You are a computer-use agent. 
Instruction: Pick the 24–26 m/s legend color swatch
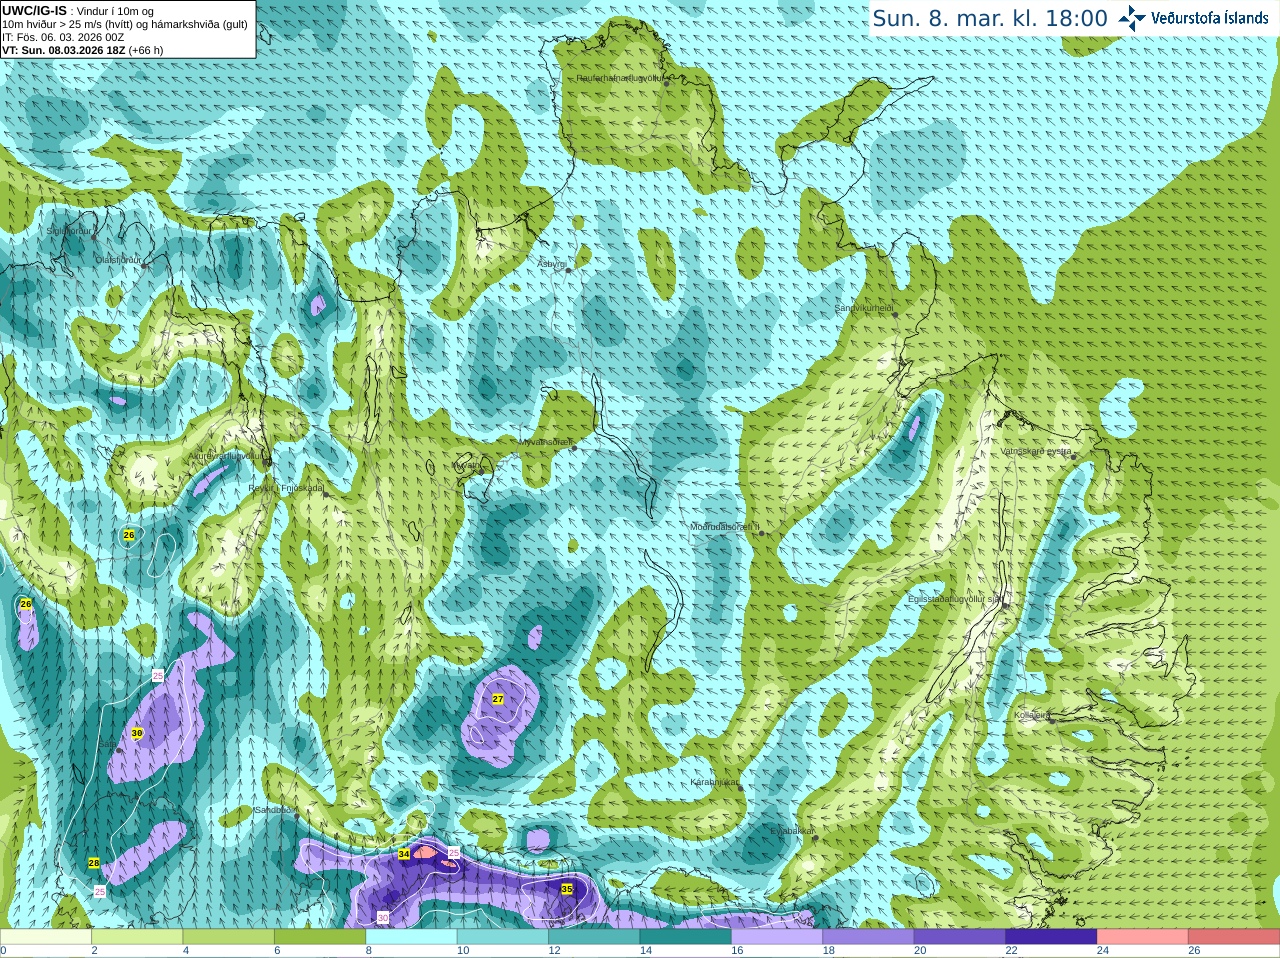coord(1143,937)
